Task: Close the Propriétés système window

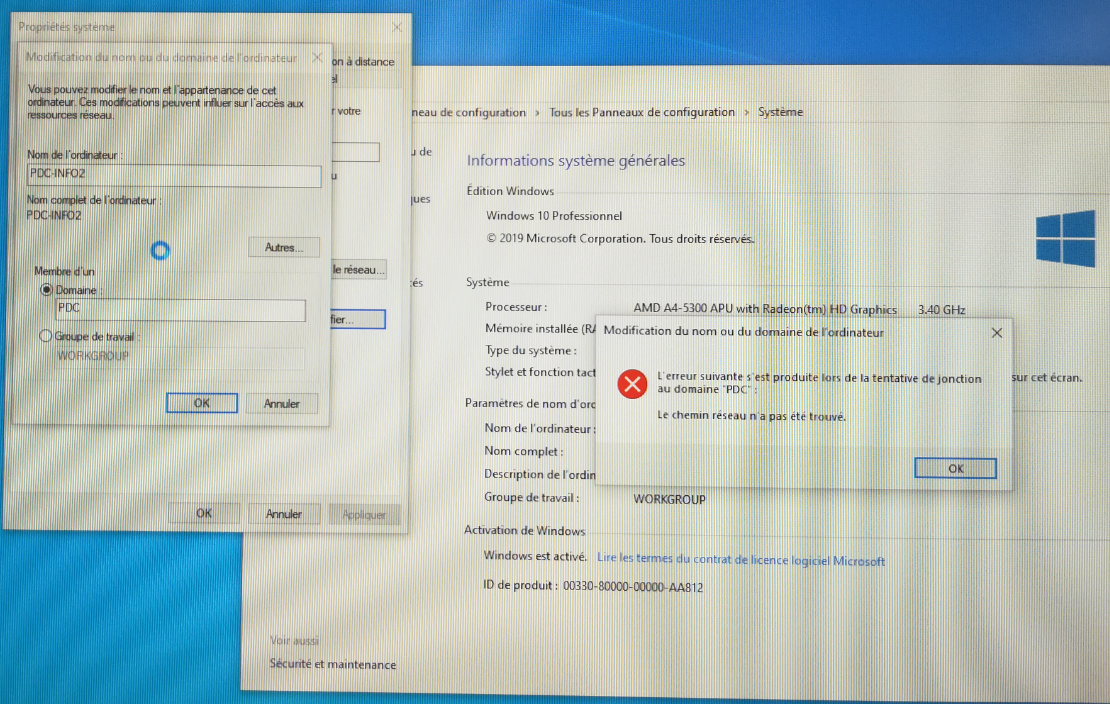Action: coord(397,27)
